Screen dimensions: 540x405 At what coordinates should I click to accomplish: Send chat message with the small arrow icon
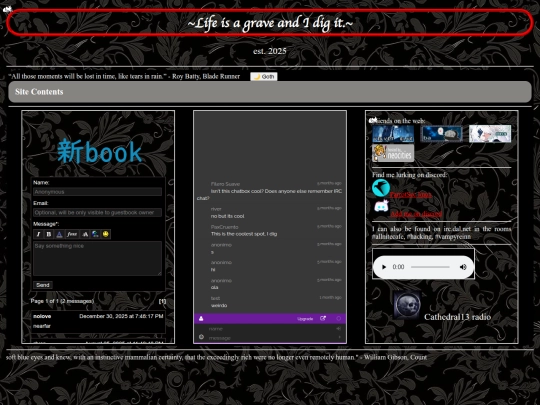pos(340,337)
